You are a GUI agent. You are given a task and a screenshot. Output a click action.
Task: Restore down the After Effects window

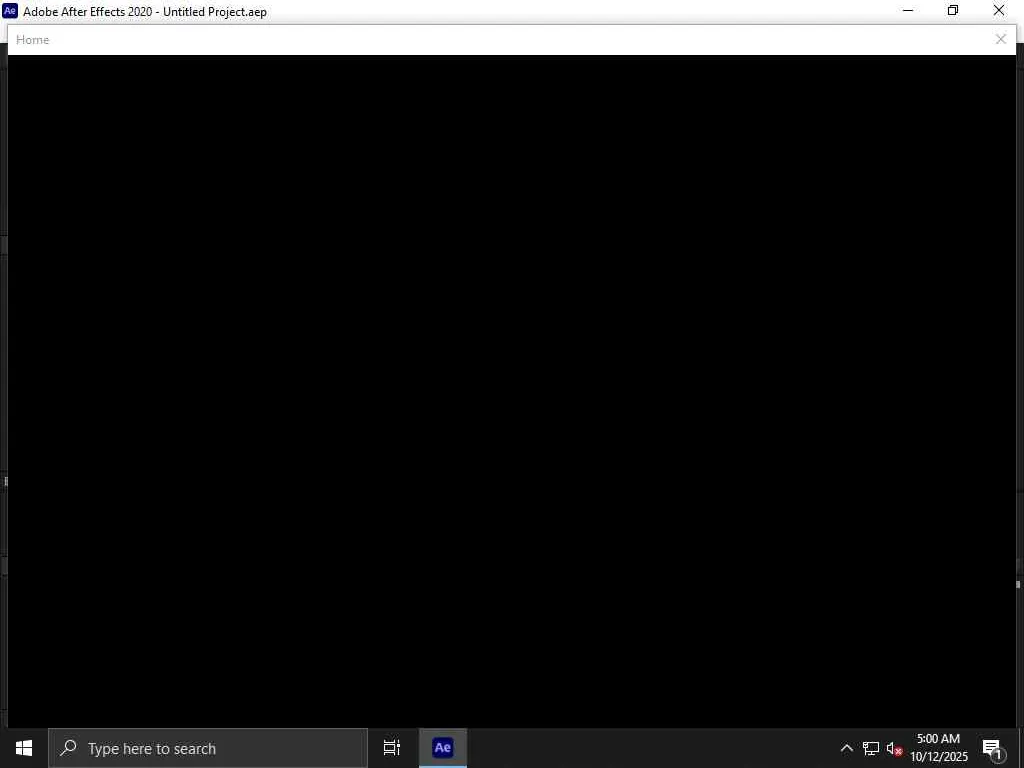point(953,10)
